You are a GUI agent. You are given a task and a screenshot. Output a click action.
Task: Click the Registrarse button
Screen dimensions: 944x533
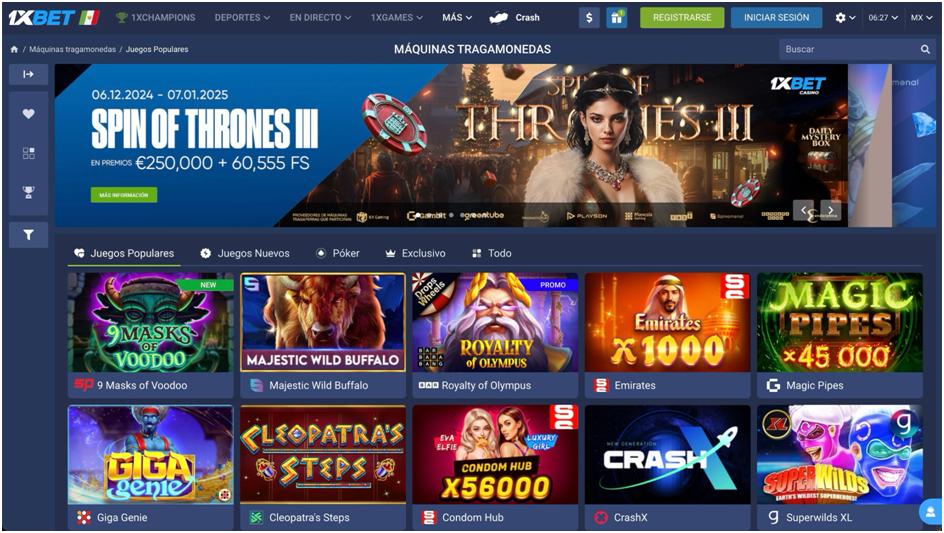click(682, 17)
